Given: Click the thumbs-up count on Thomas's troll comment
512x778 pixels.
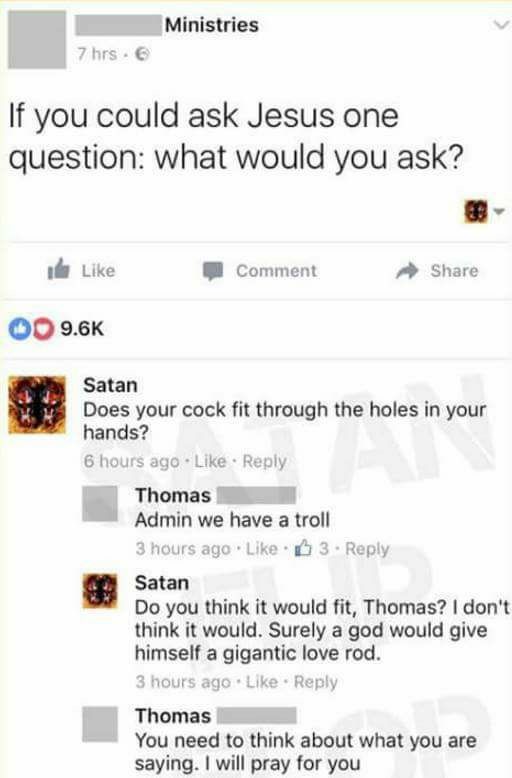Looking at the screenshot, I should tap(312, 548).
